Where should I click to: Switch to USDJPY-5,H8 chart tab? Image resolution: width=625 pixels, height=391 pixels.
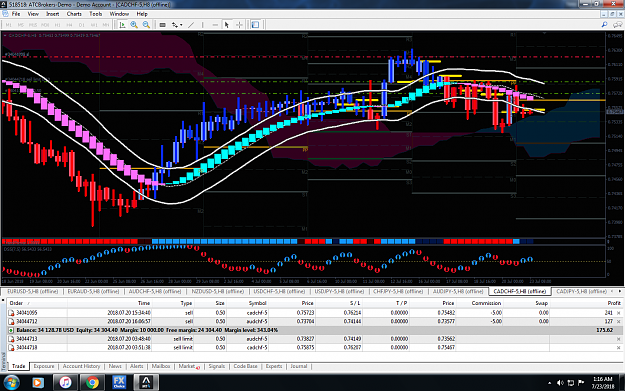coord(339,291)
